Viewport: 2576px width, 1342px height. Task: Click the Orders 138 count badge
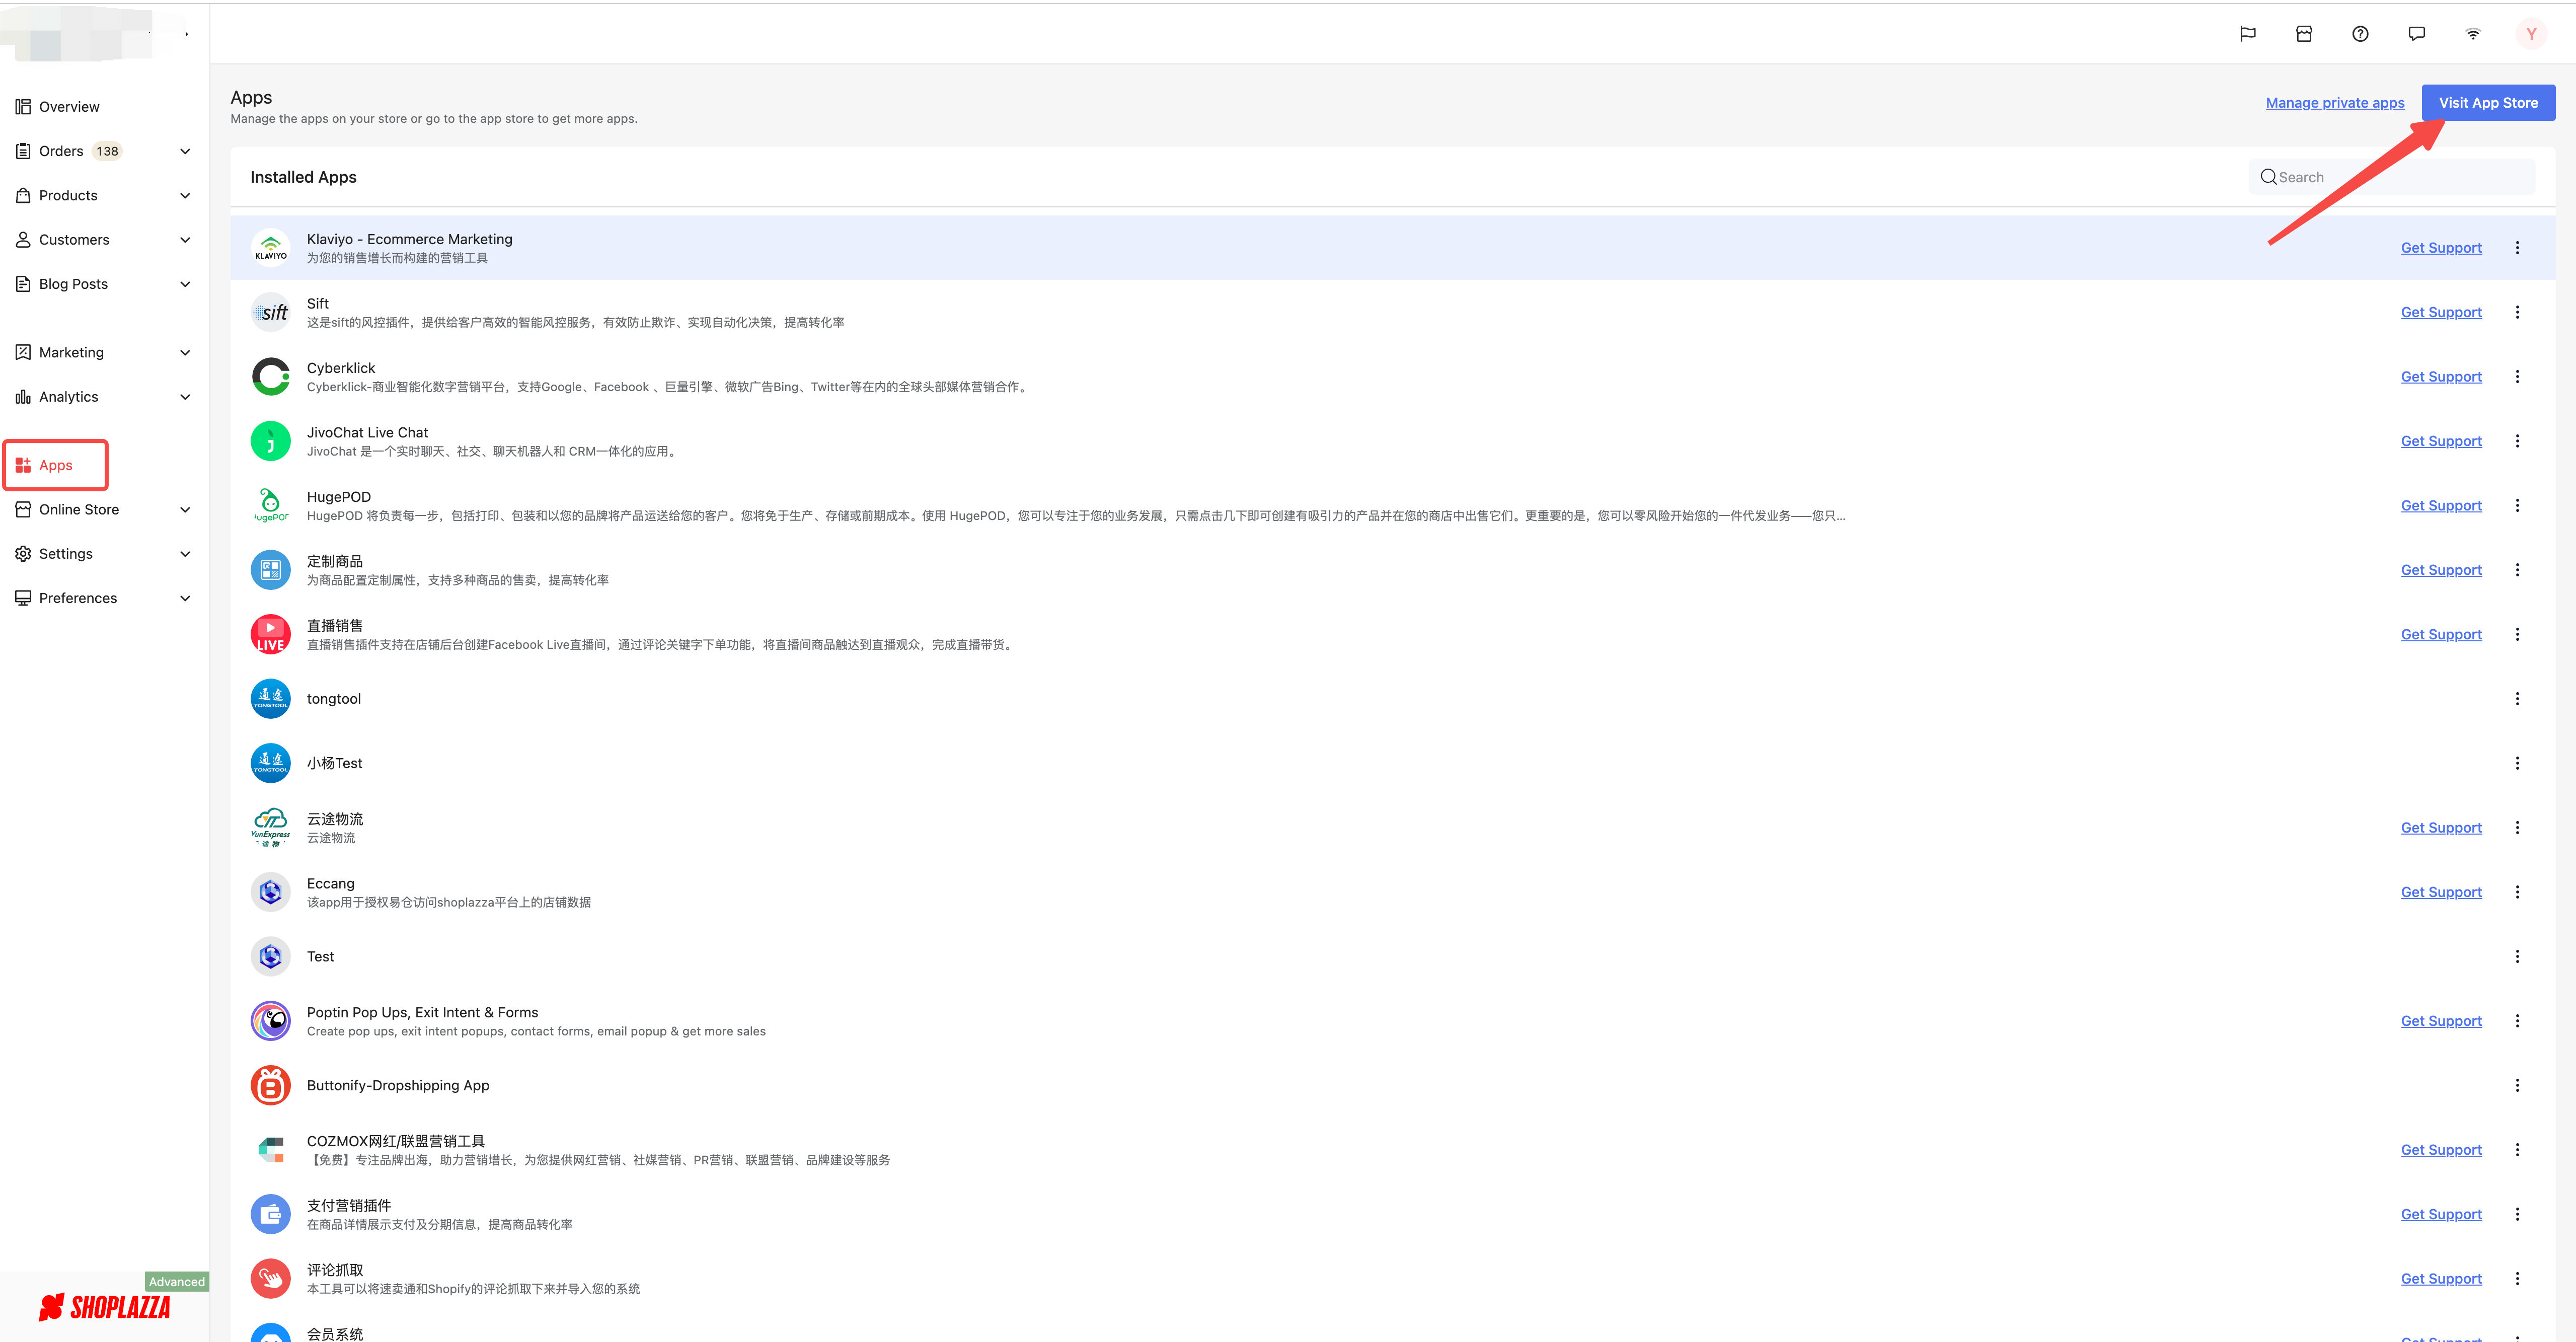tap(107, 151)
